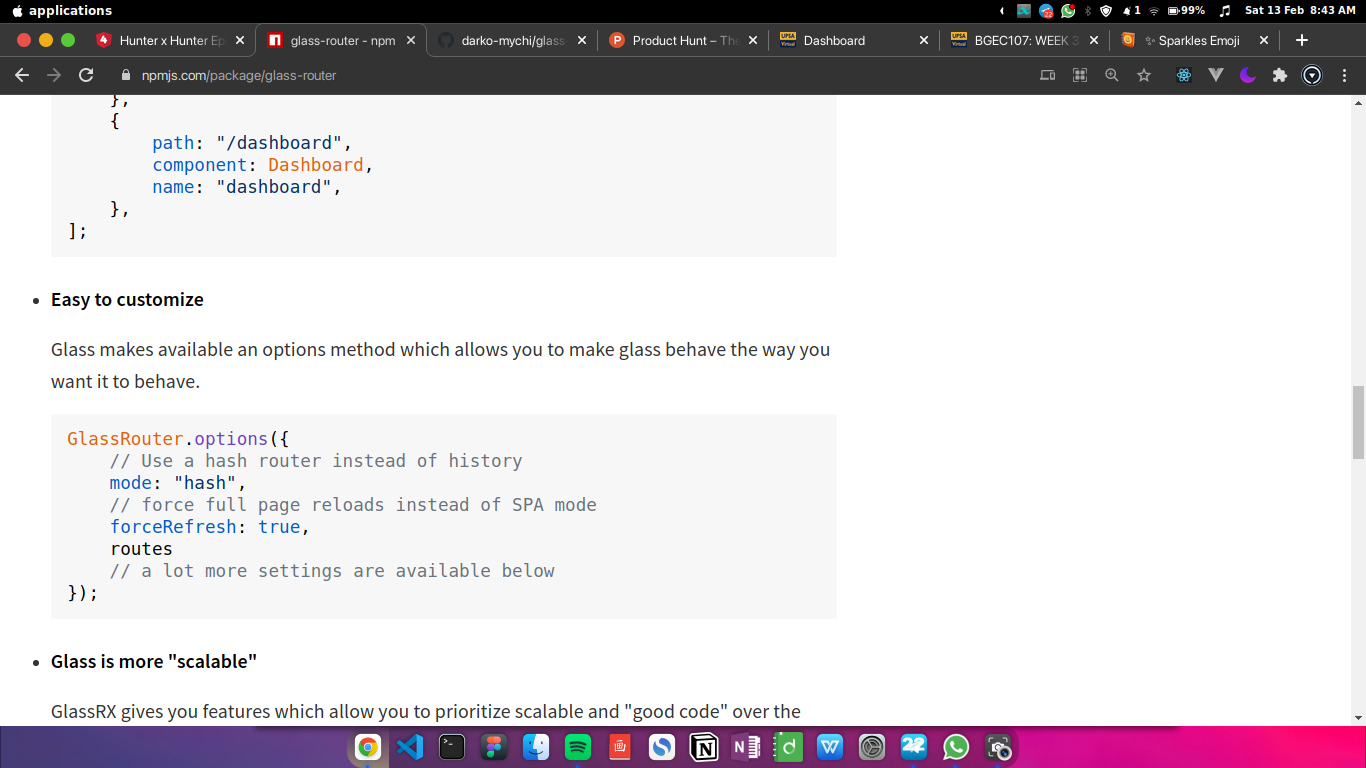Open Simplenote from the dock

[x=662, y=747]
